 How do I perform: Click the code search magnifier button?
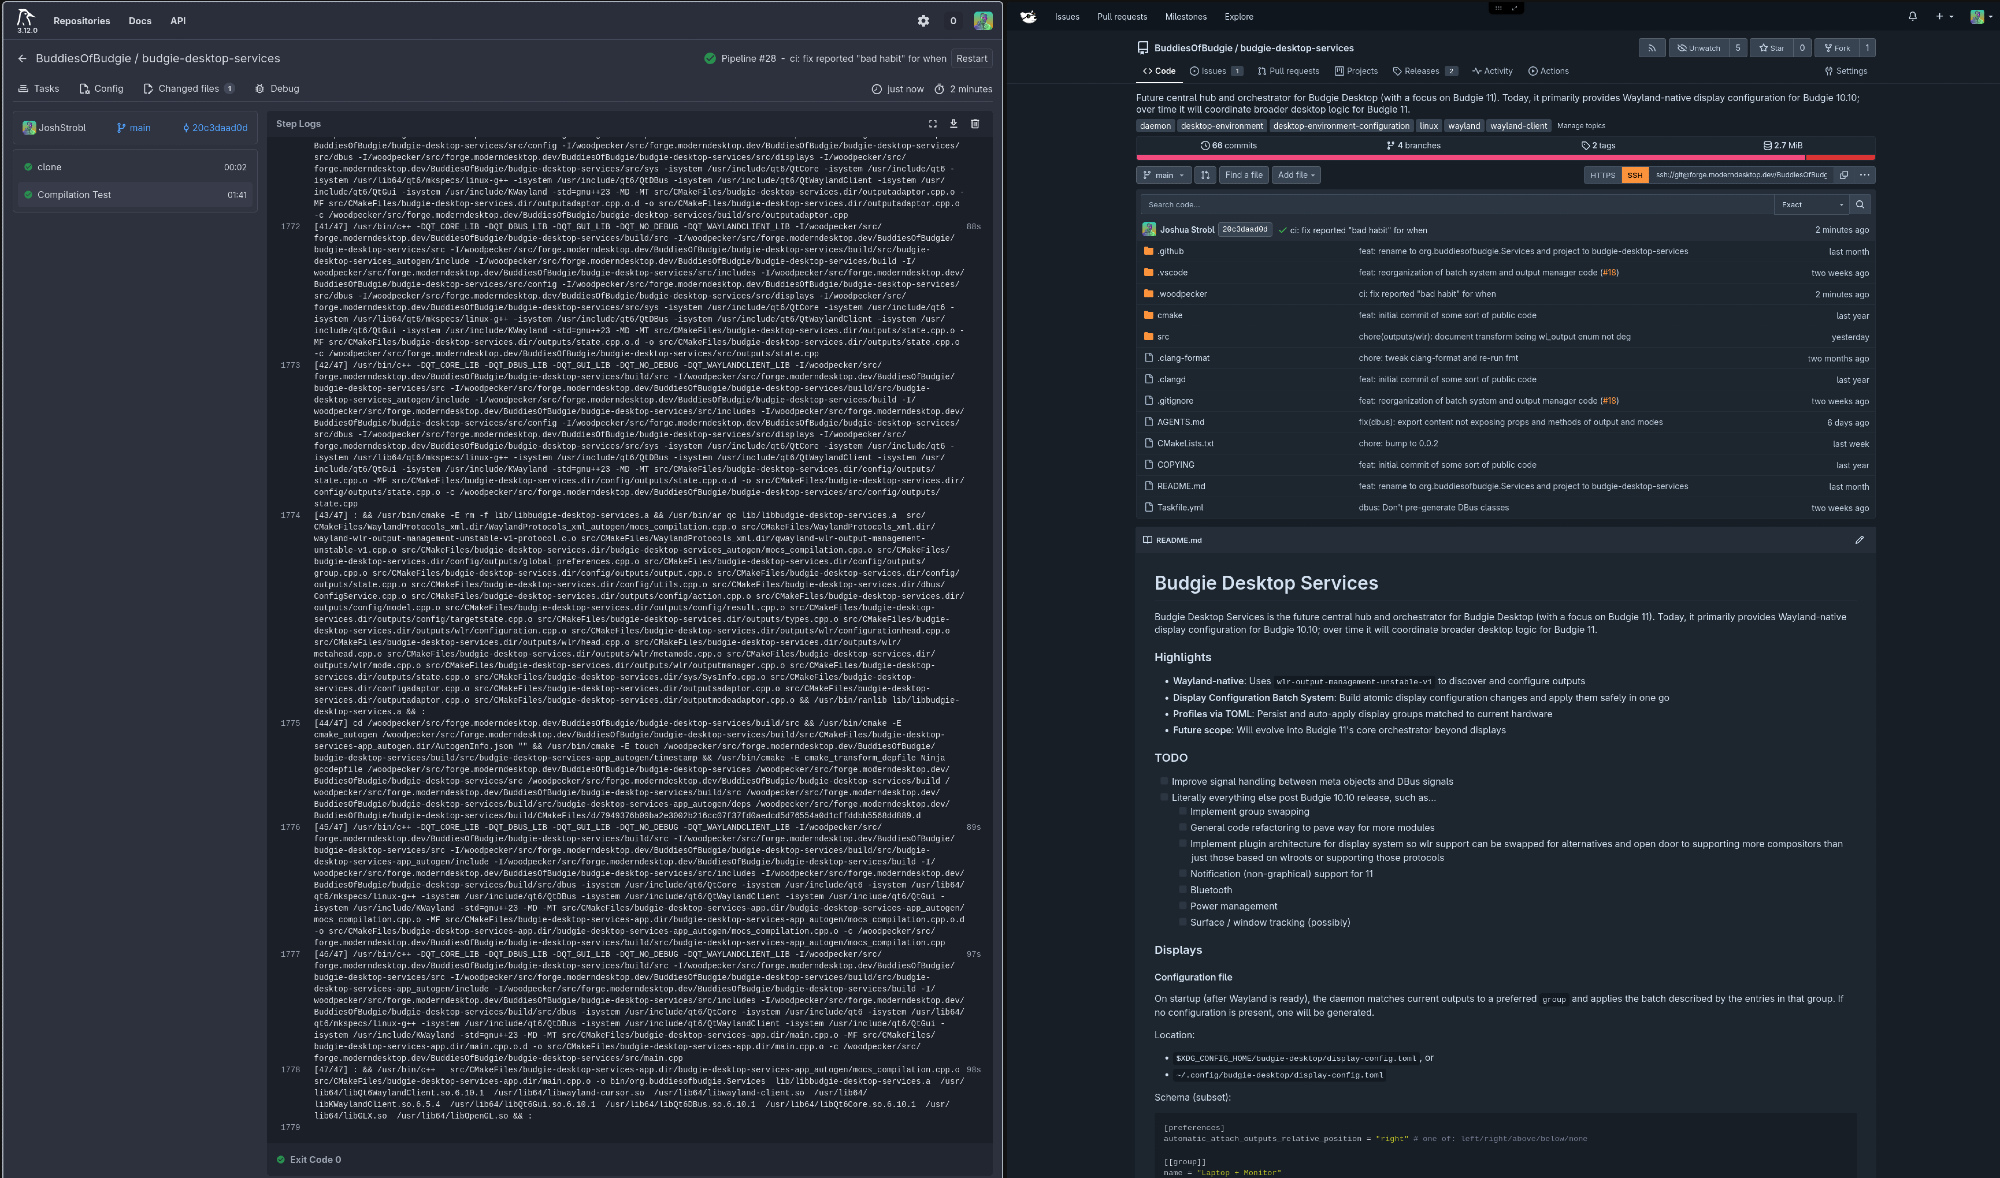pos(1860,205)
